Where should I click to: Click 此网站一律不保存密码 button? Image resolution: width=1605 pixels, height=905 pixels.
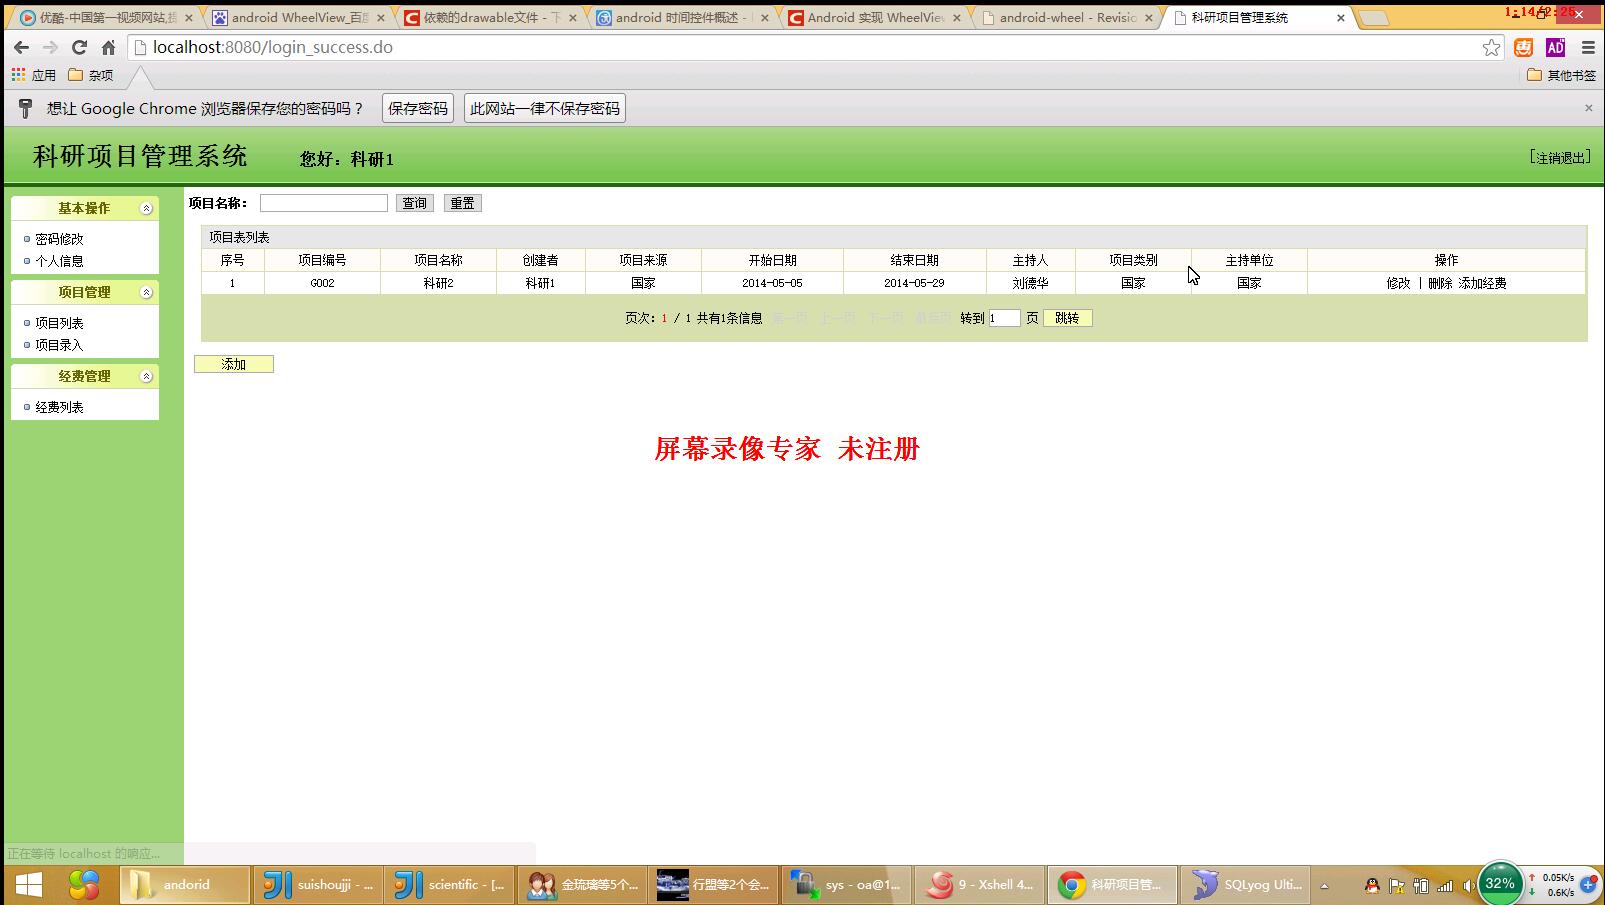(x=545, y=108)
